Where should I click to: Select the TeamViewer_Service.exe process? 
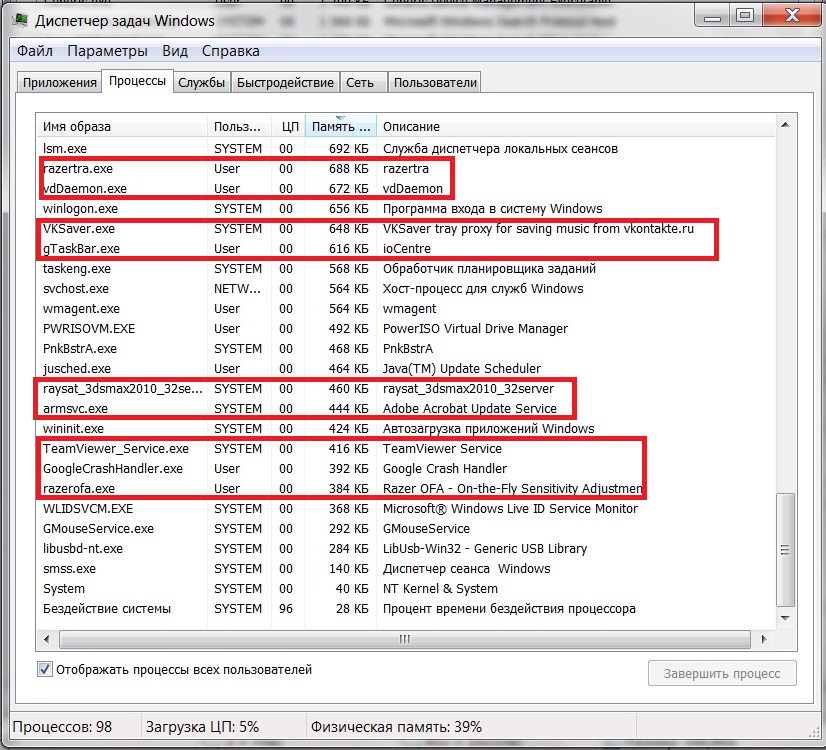pos(406,449)
